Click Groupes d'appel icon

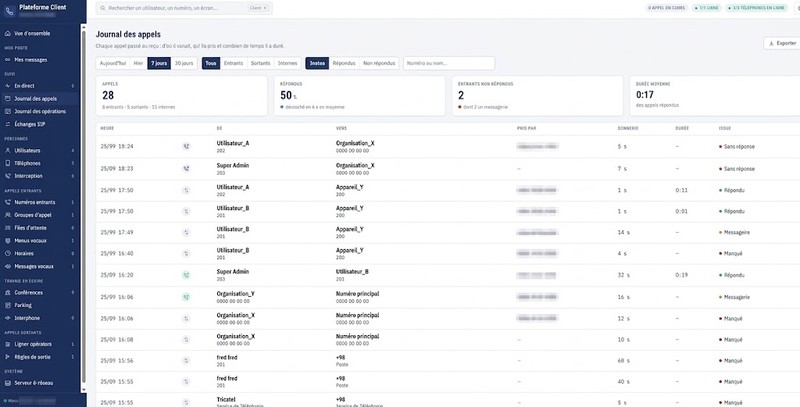[x=8, y=215]
